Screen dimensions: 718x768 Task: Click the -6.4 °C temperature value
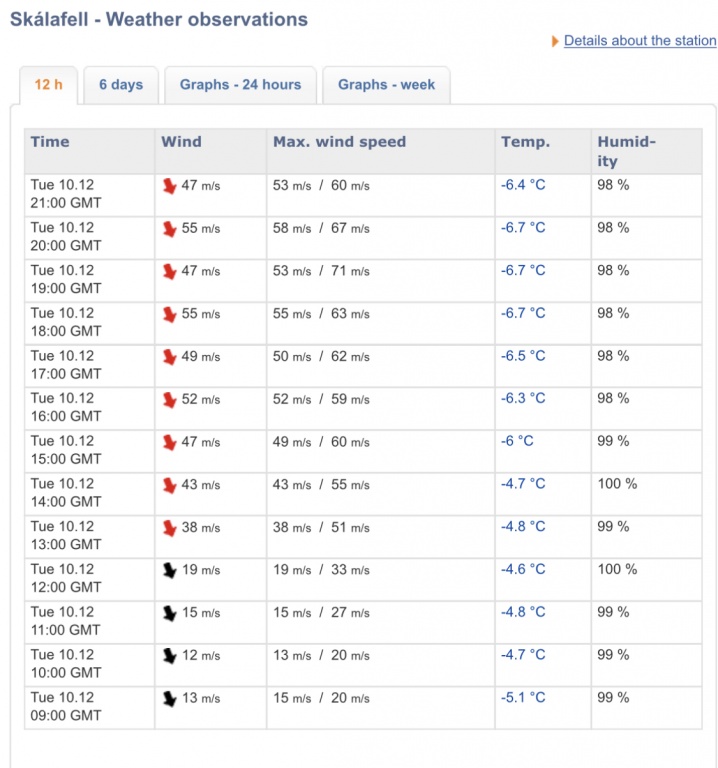[x=523, y=185]
